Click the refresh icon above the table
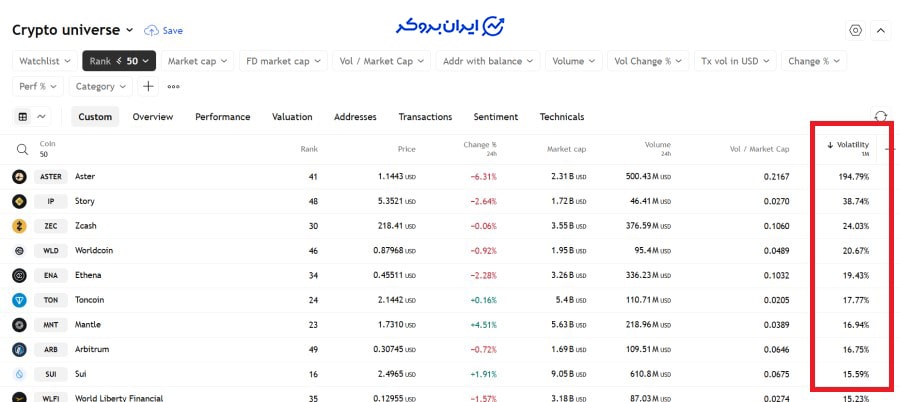 880,117
